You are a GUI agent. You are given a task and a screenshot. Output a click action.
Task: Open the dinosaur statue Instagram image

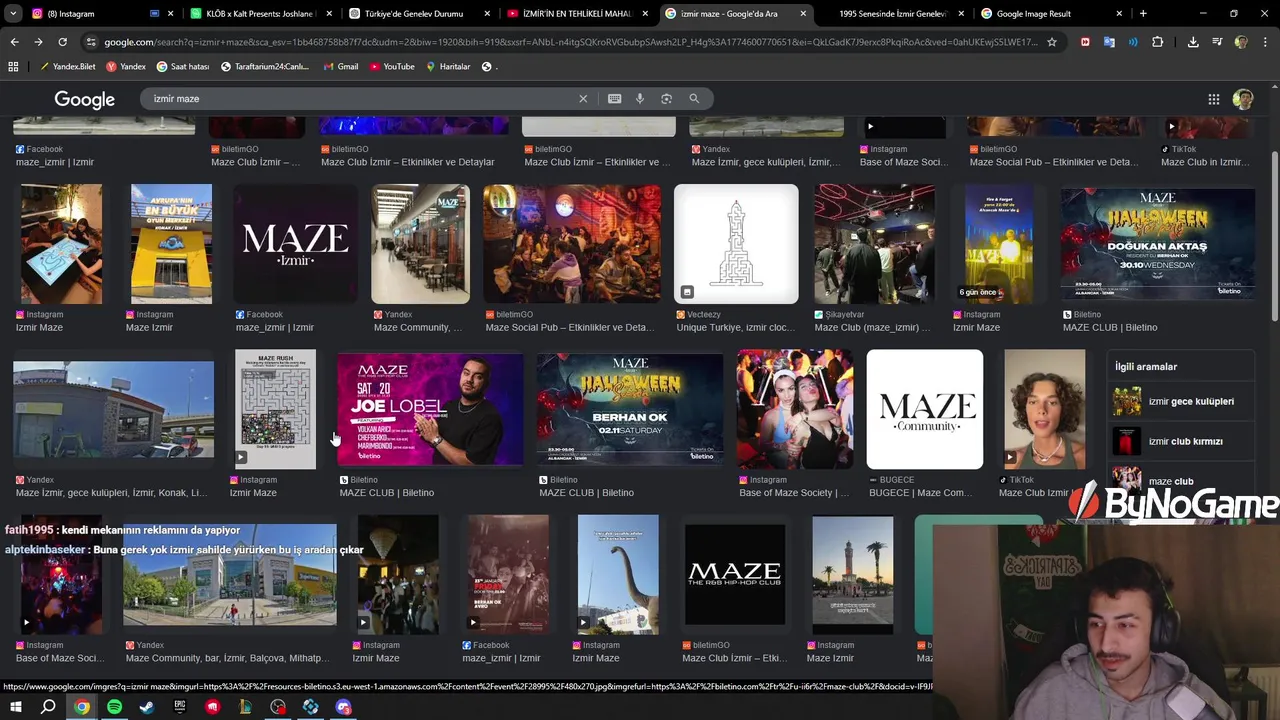tap(618, 575)
